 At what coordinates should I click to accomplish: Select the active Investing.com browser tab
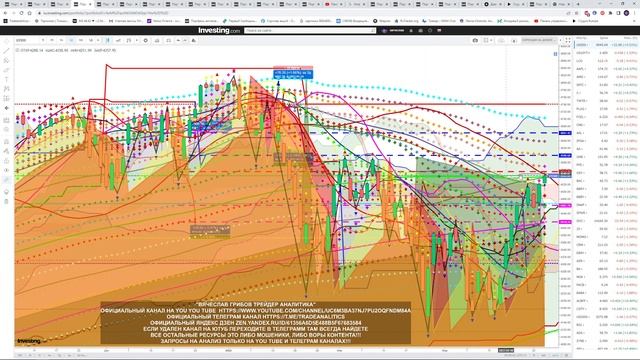click(82, 4)
